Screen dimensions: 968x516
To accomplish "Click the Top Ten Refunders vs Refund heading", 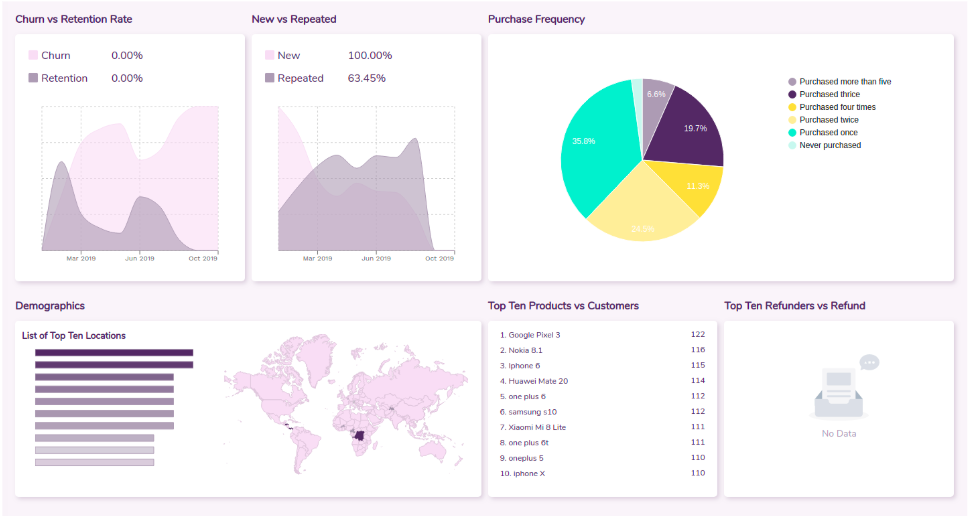I will 794,306.
